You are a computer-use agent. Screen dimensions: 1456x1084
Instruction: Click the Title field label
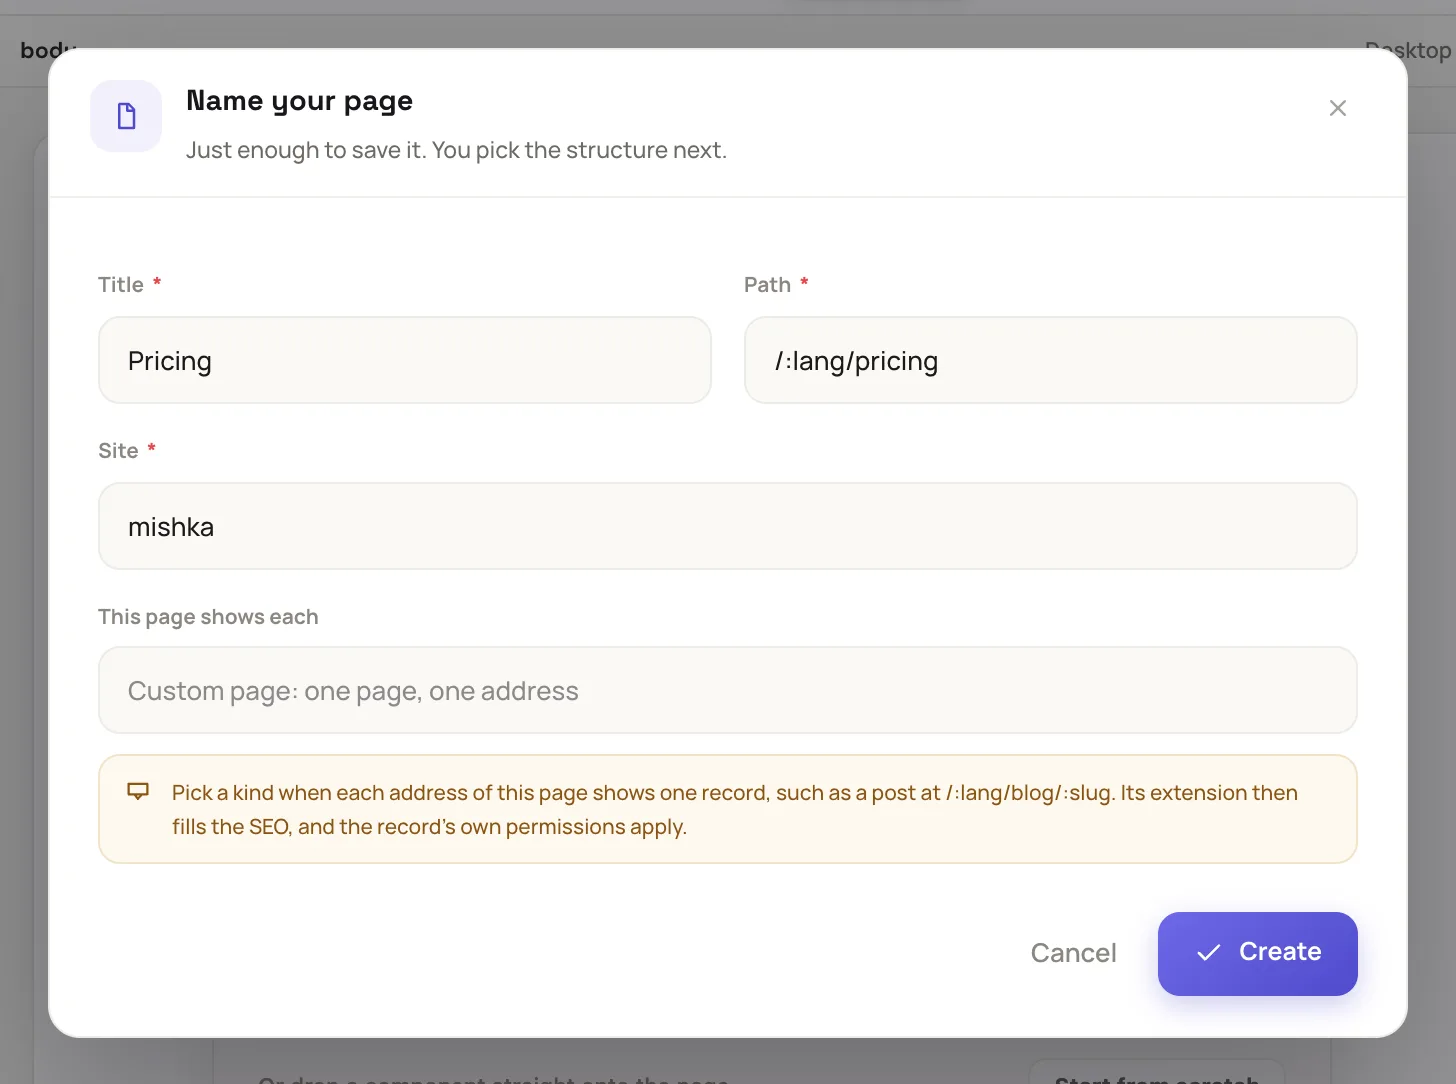(121, 285)
